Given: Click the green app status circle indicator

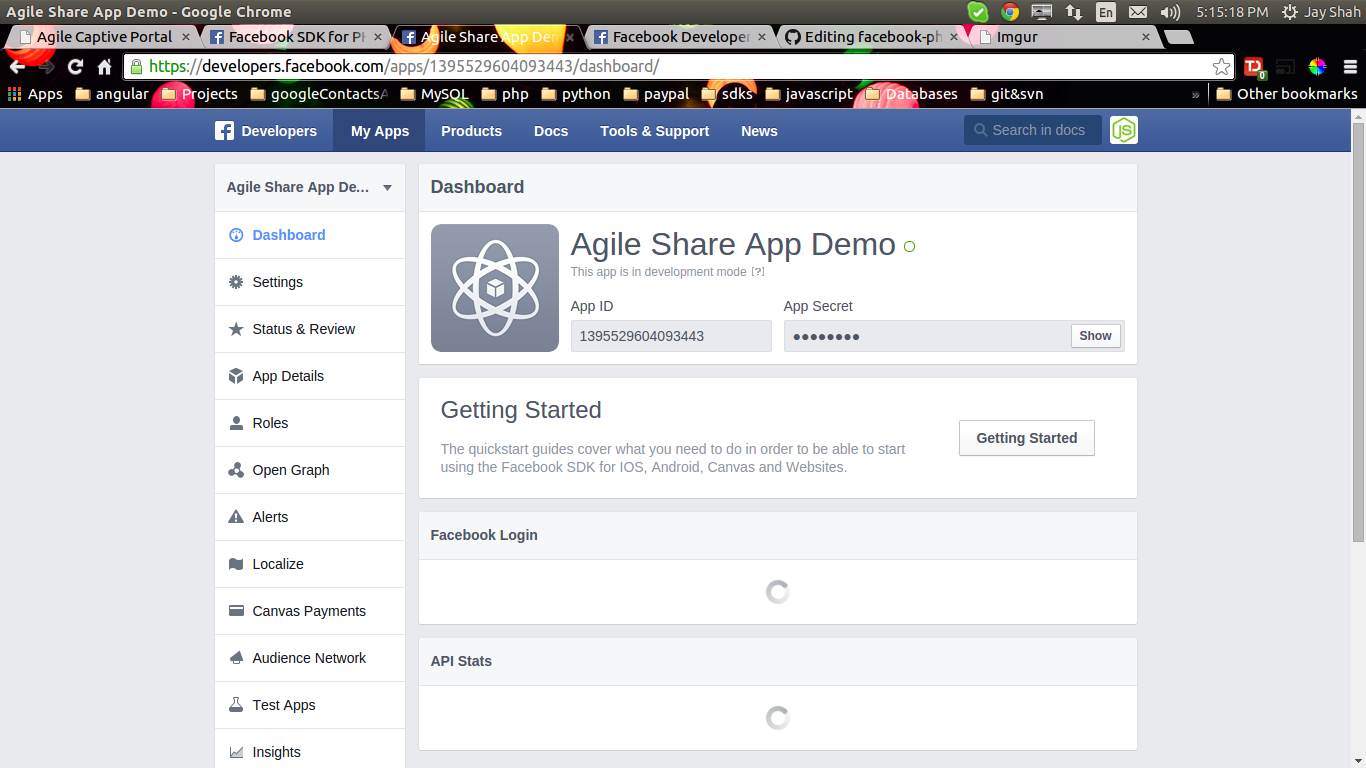Looking at the screenshot, I should 909,246.
